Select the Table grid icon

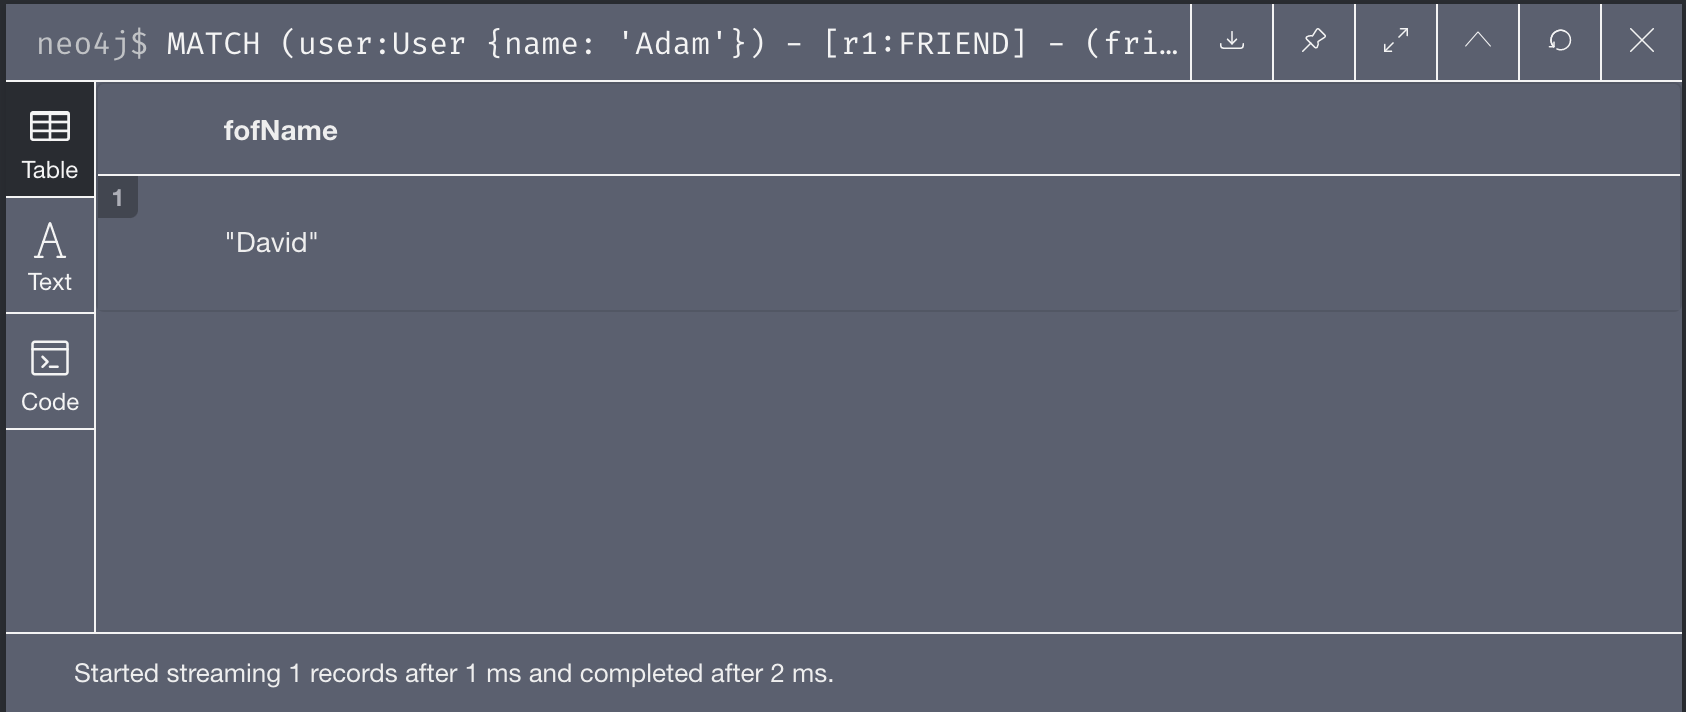[50, 126]
